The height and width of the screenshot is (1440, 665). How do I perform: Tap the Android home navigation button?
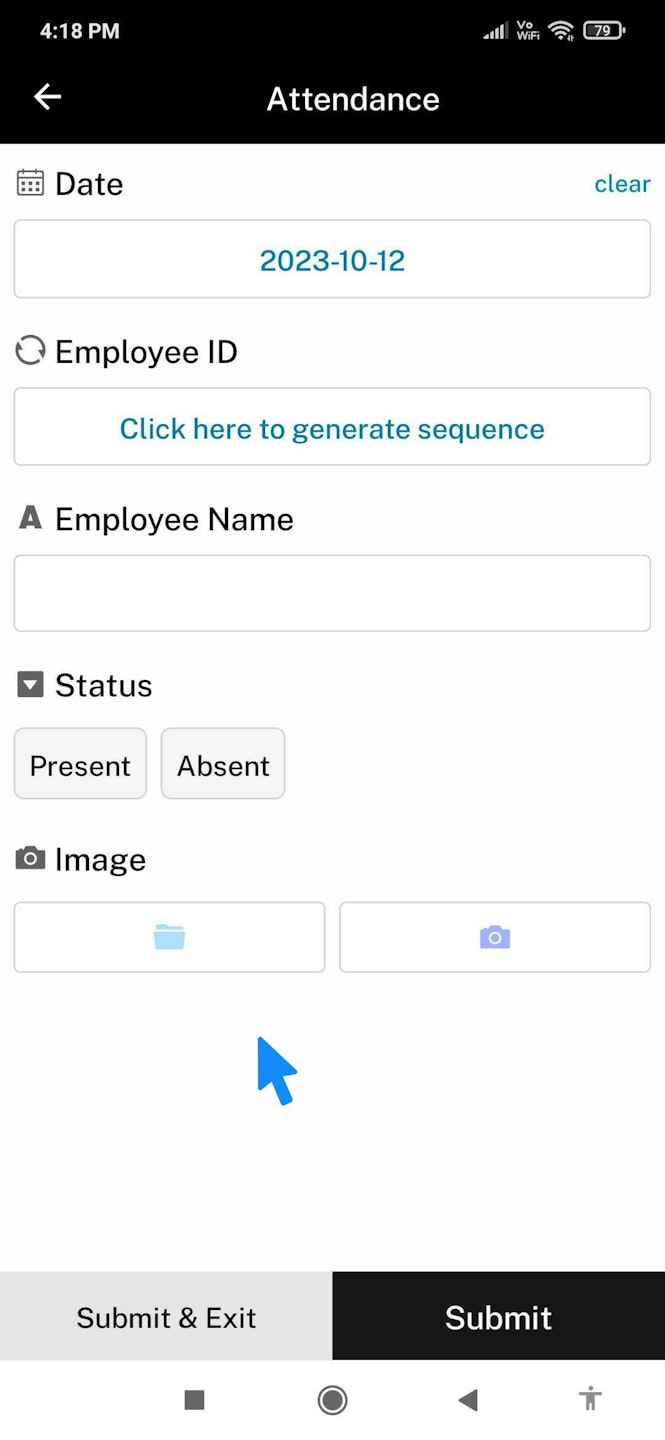[332, 1400]
